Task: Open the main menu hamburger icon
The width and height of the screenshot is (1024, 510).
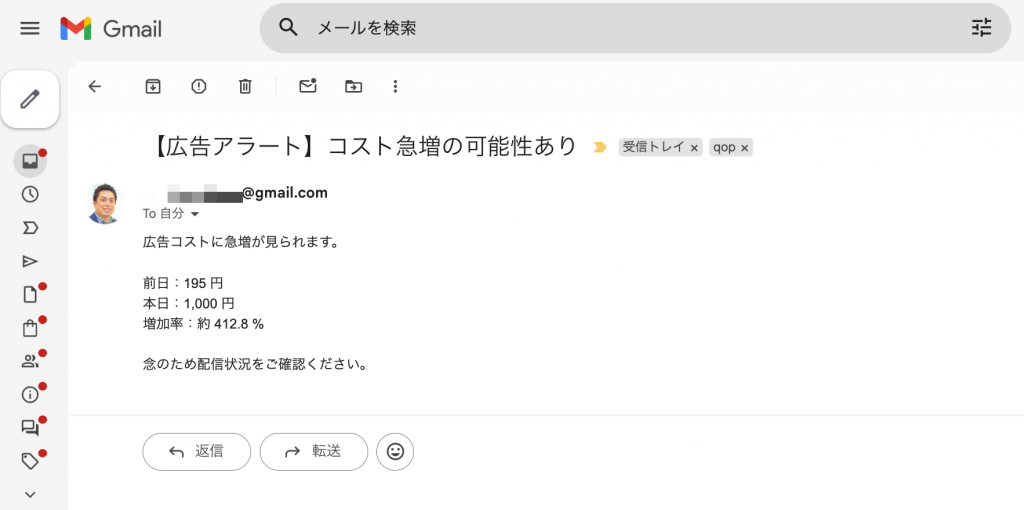Action: tap(30, 28)
